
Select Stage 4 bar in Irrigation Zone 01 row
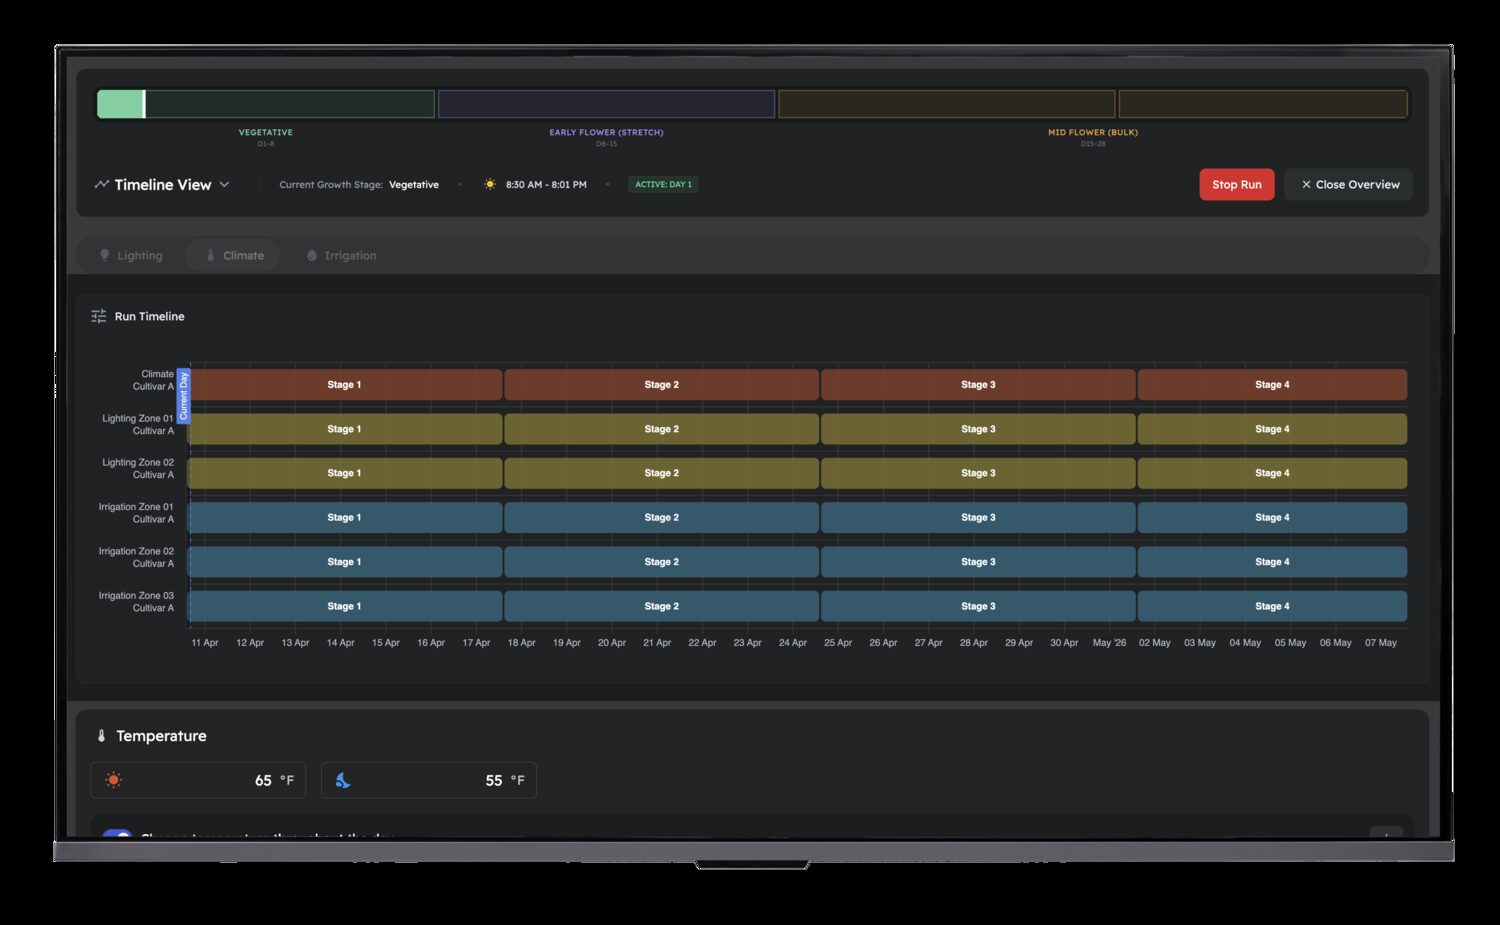(x=1272, y=518)
